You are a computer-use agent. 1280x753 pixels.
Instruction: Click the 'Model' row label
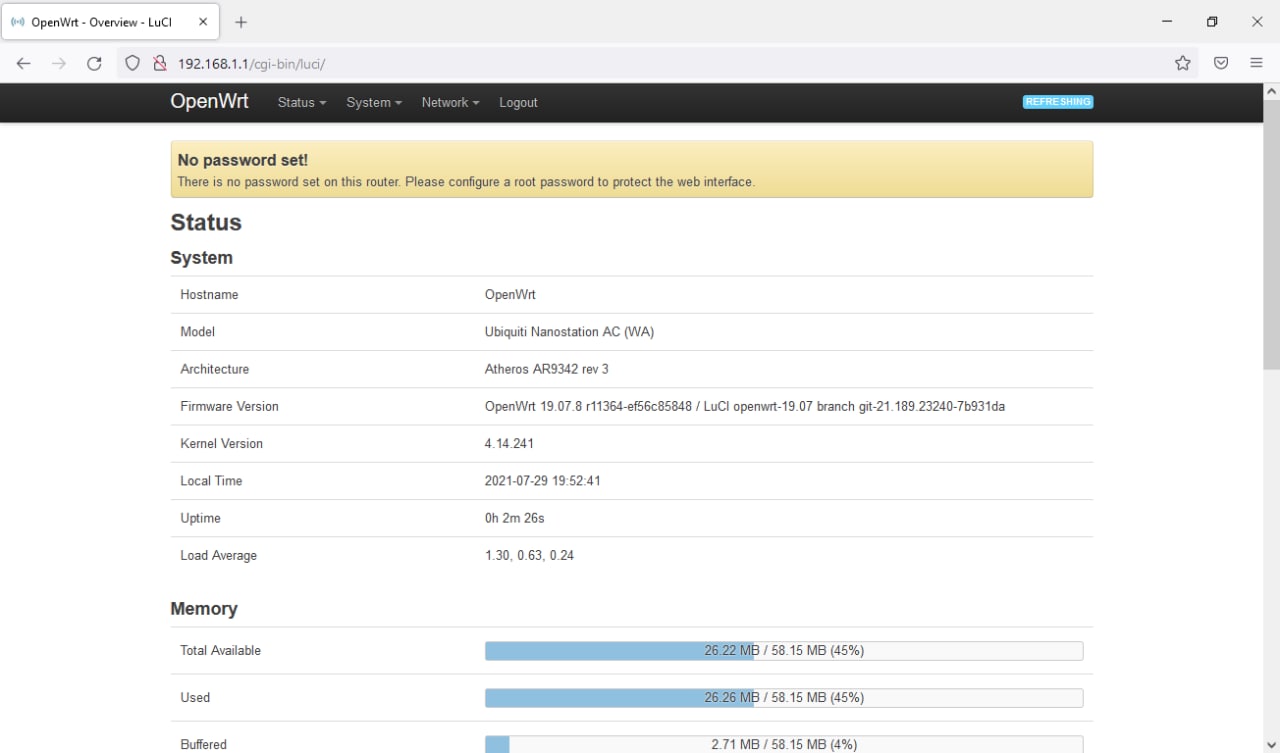coord(197,332)
